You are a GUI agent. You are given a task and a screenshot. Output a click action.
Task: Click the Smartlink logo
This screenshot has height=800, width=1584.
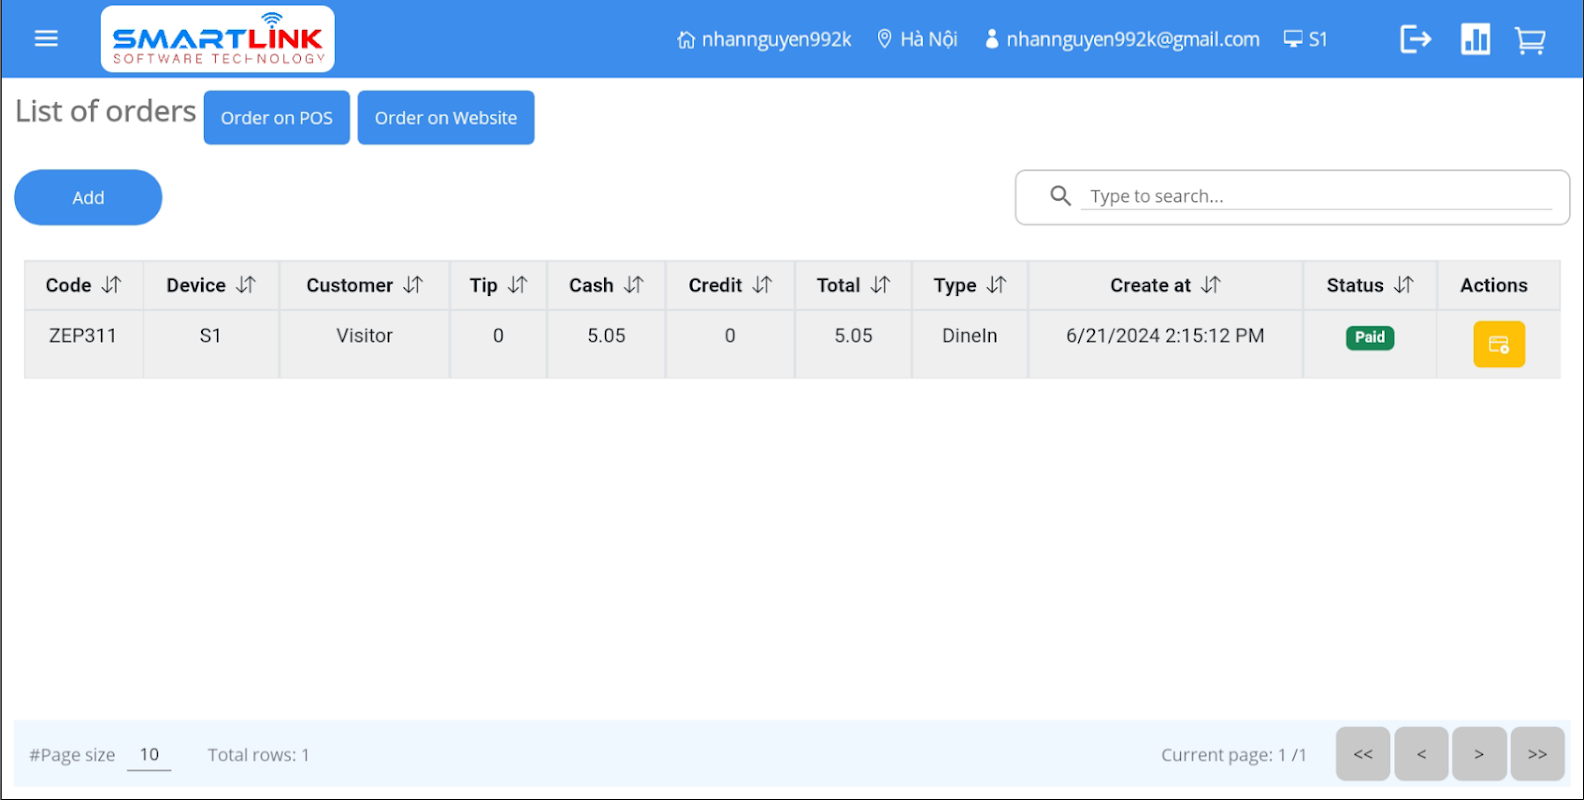(218, 39)
